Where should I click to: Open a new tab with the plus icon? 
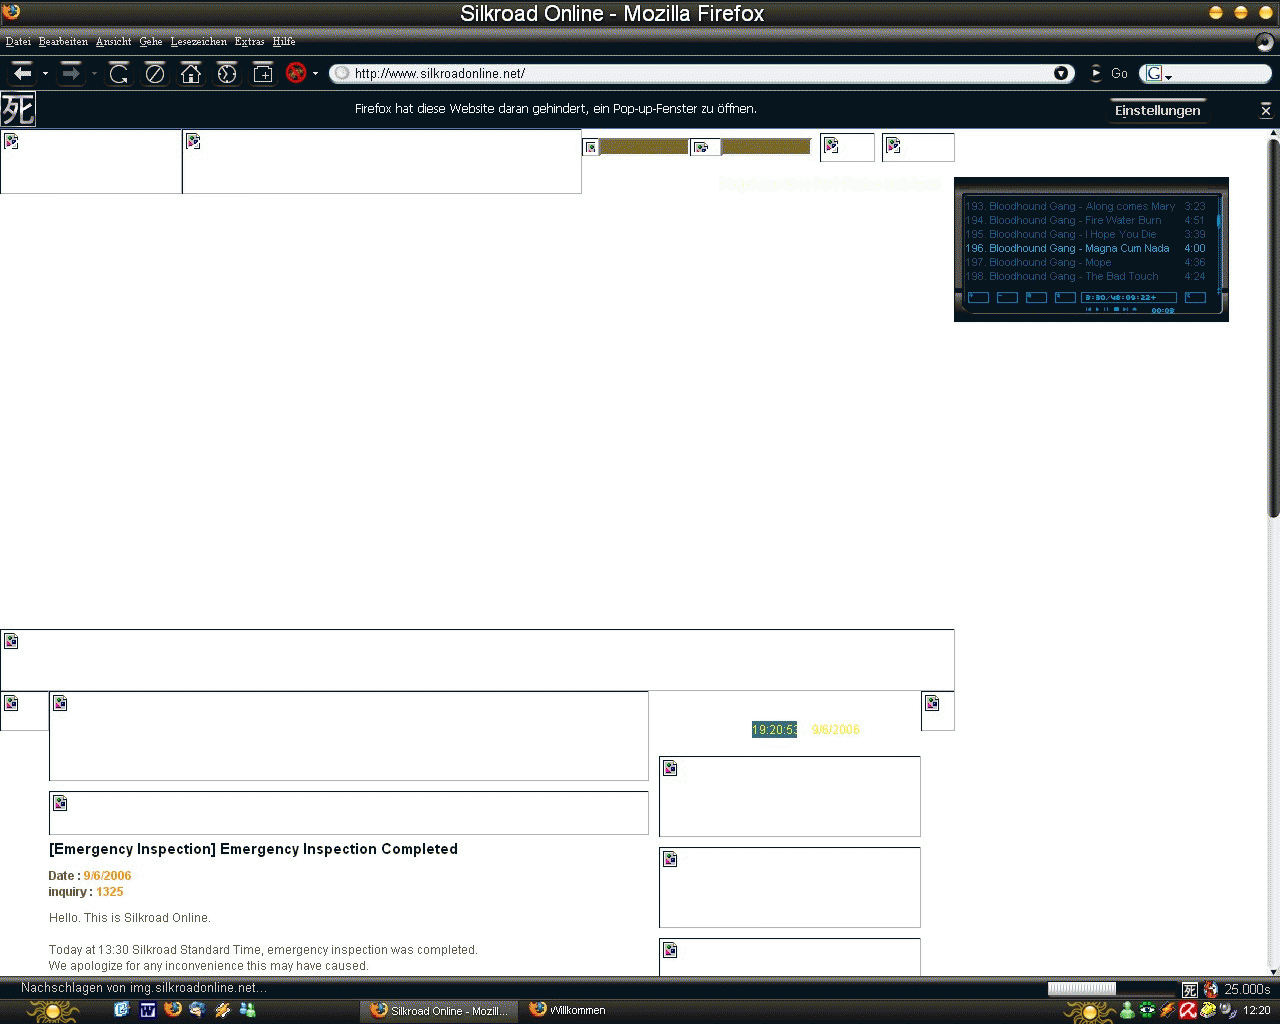click(x=263, y=73)
